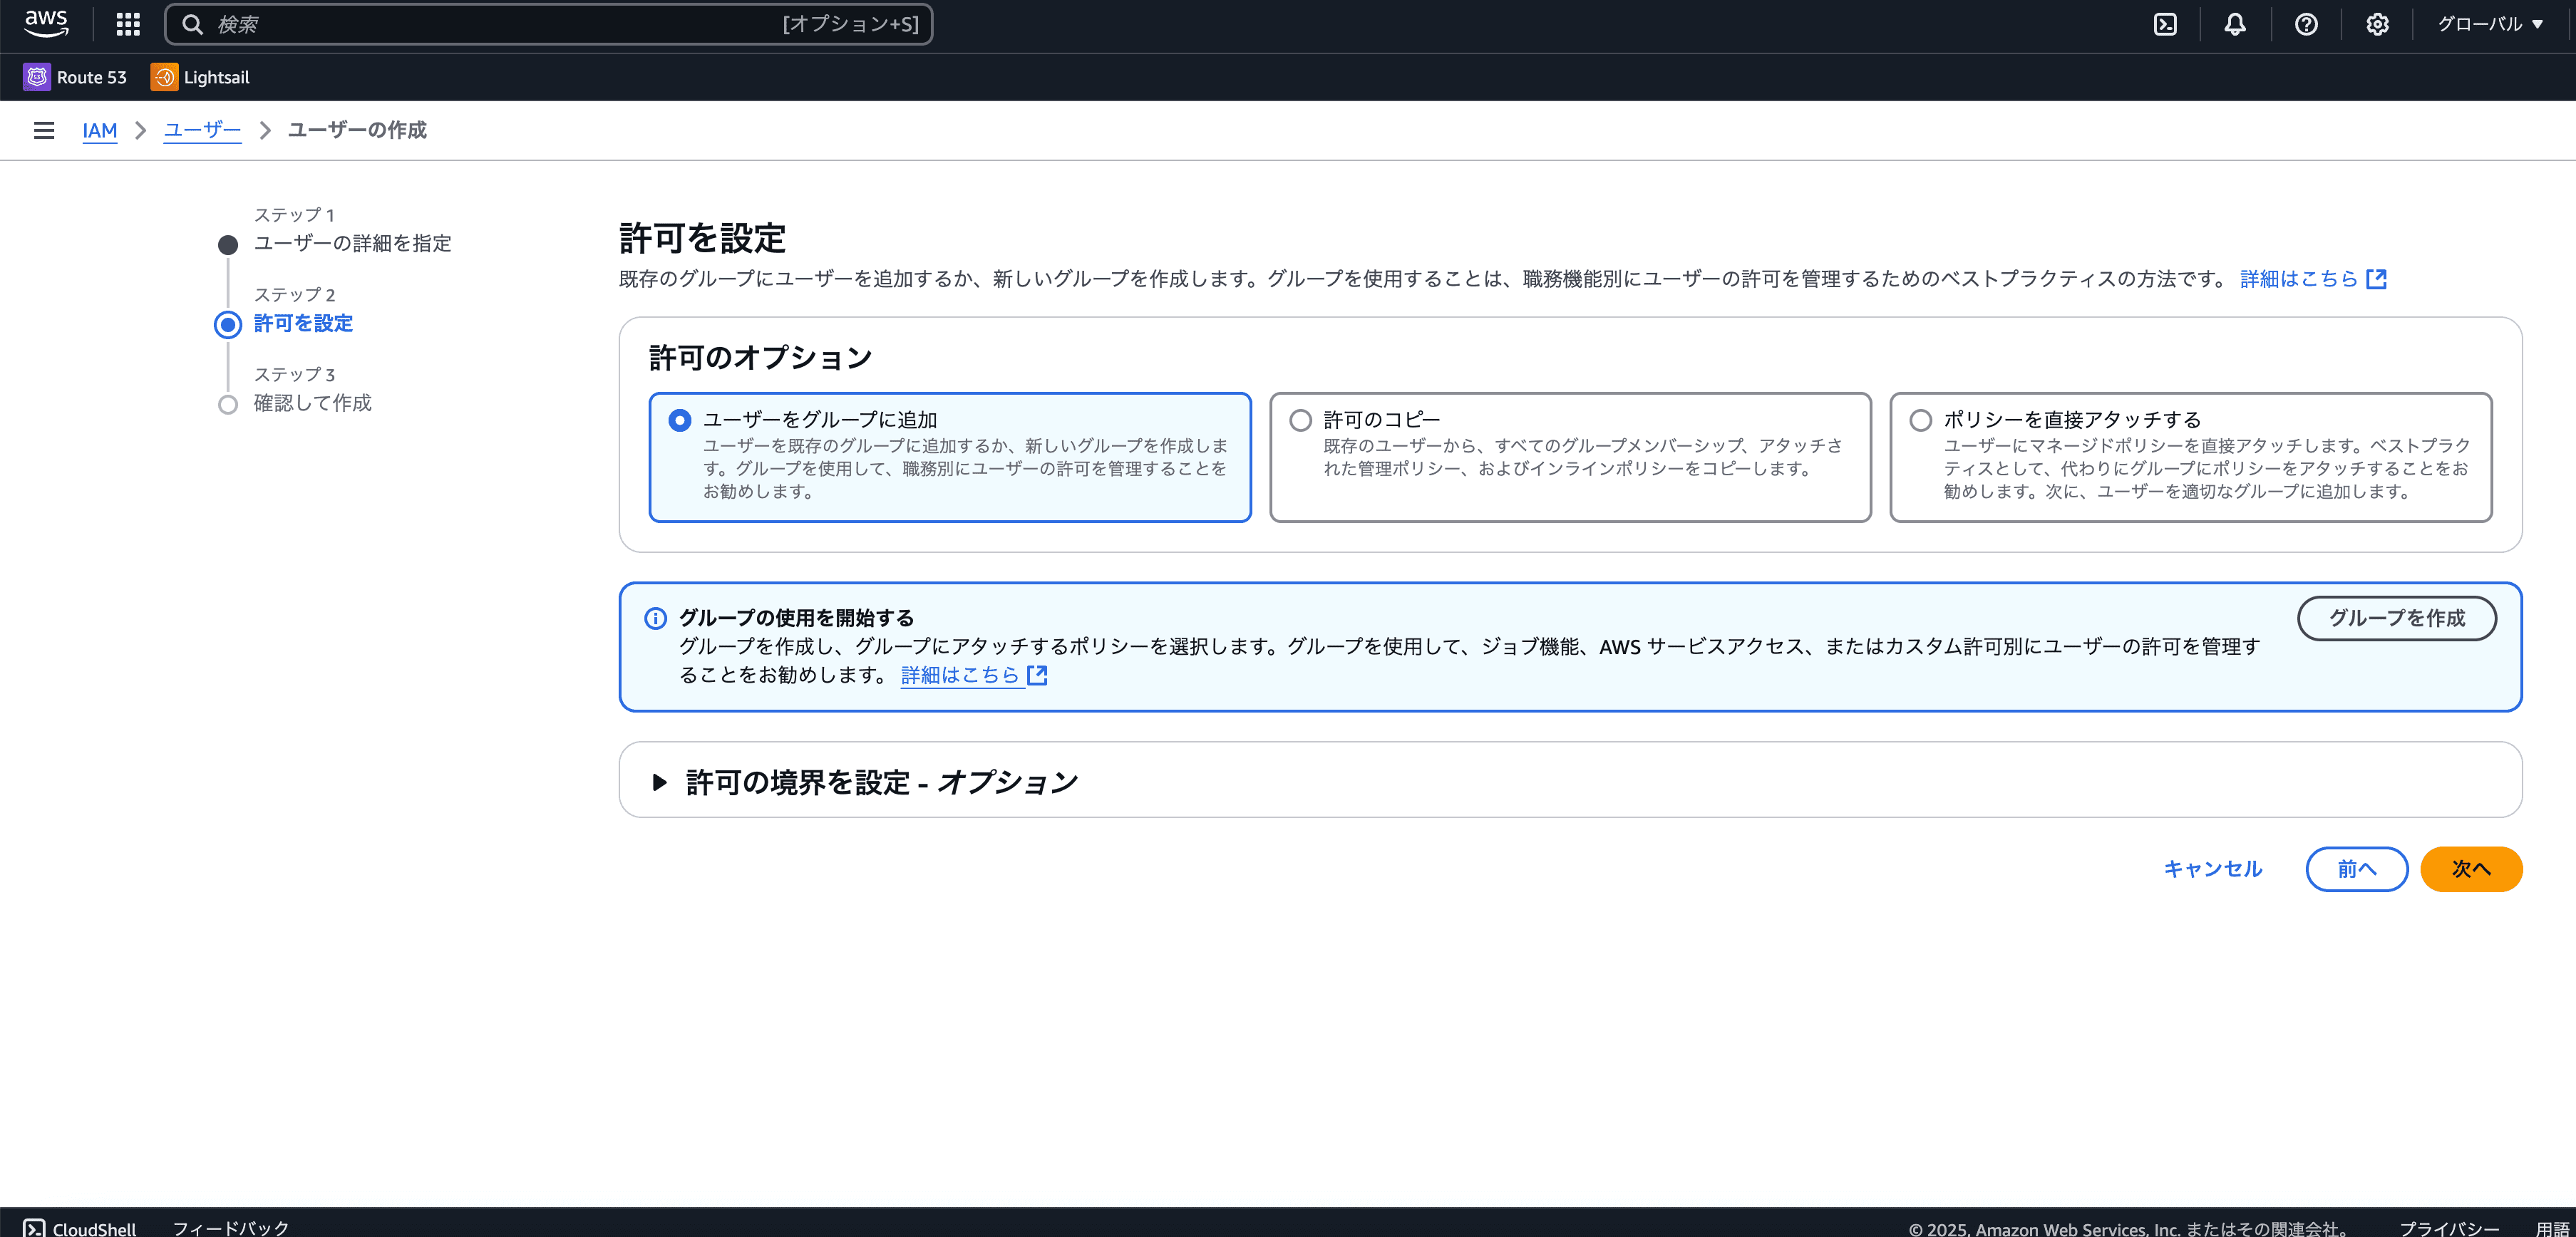2576x1237 pixels.
Task: Click the 許可のオプション heading
Action: coord(761,358)
